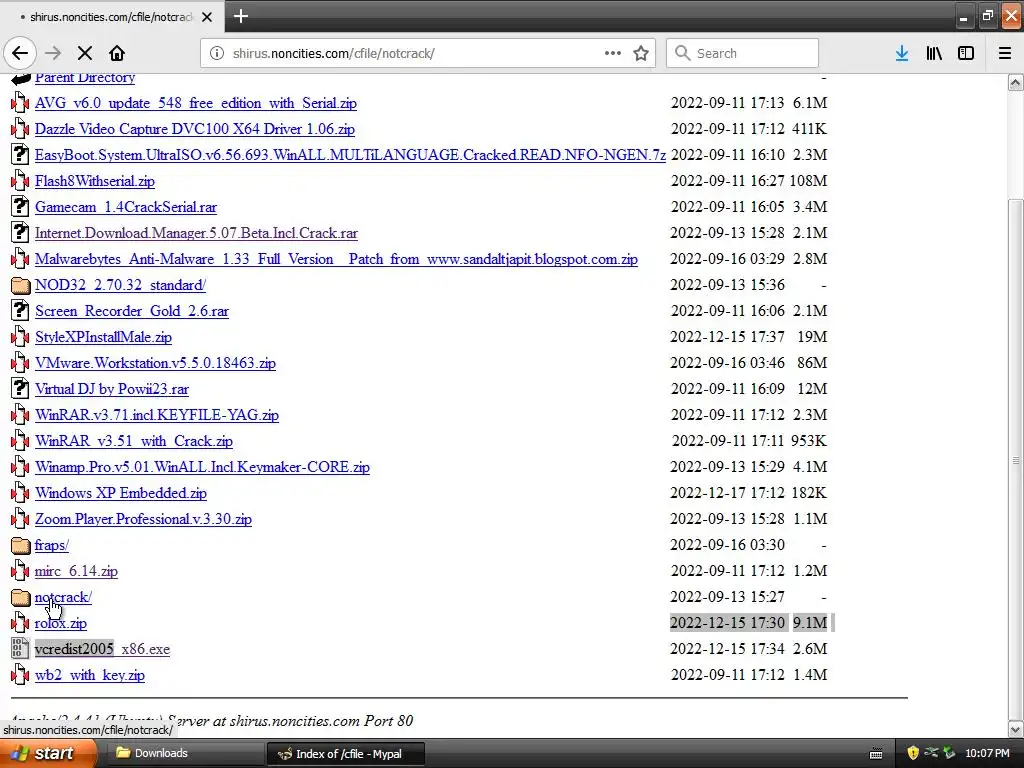Open VMware.Workstation.v5.5.0 zip link

click(x=155, y=363)
